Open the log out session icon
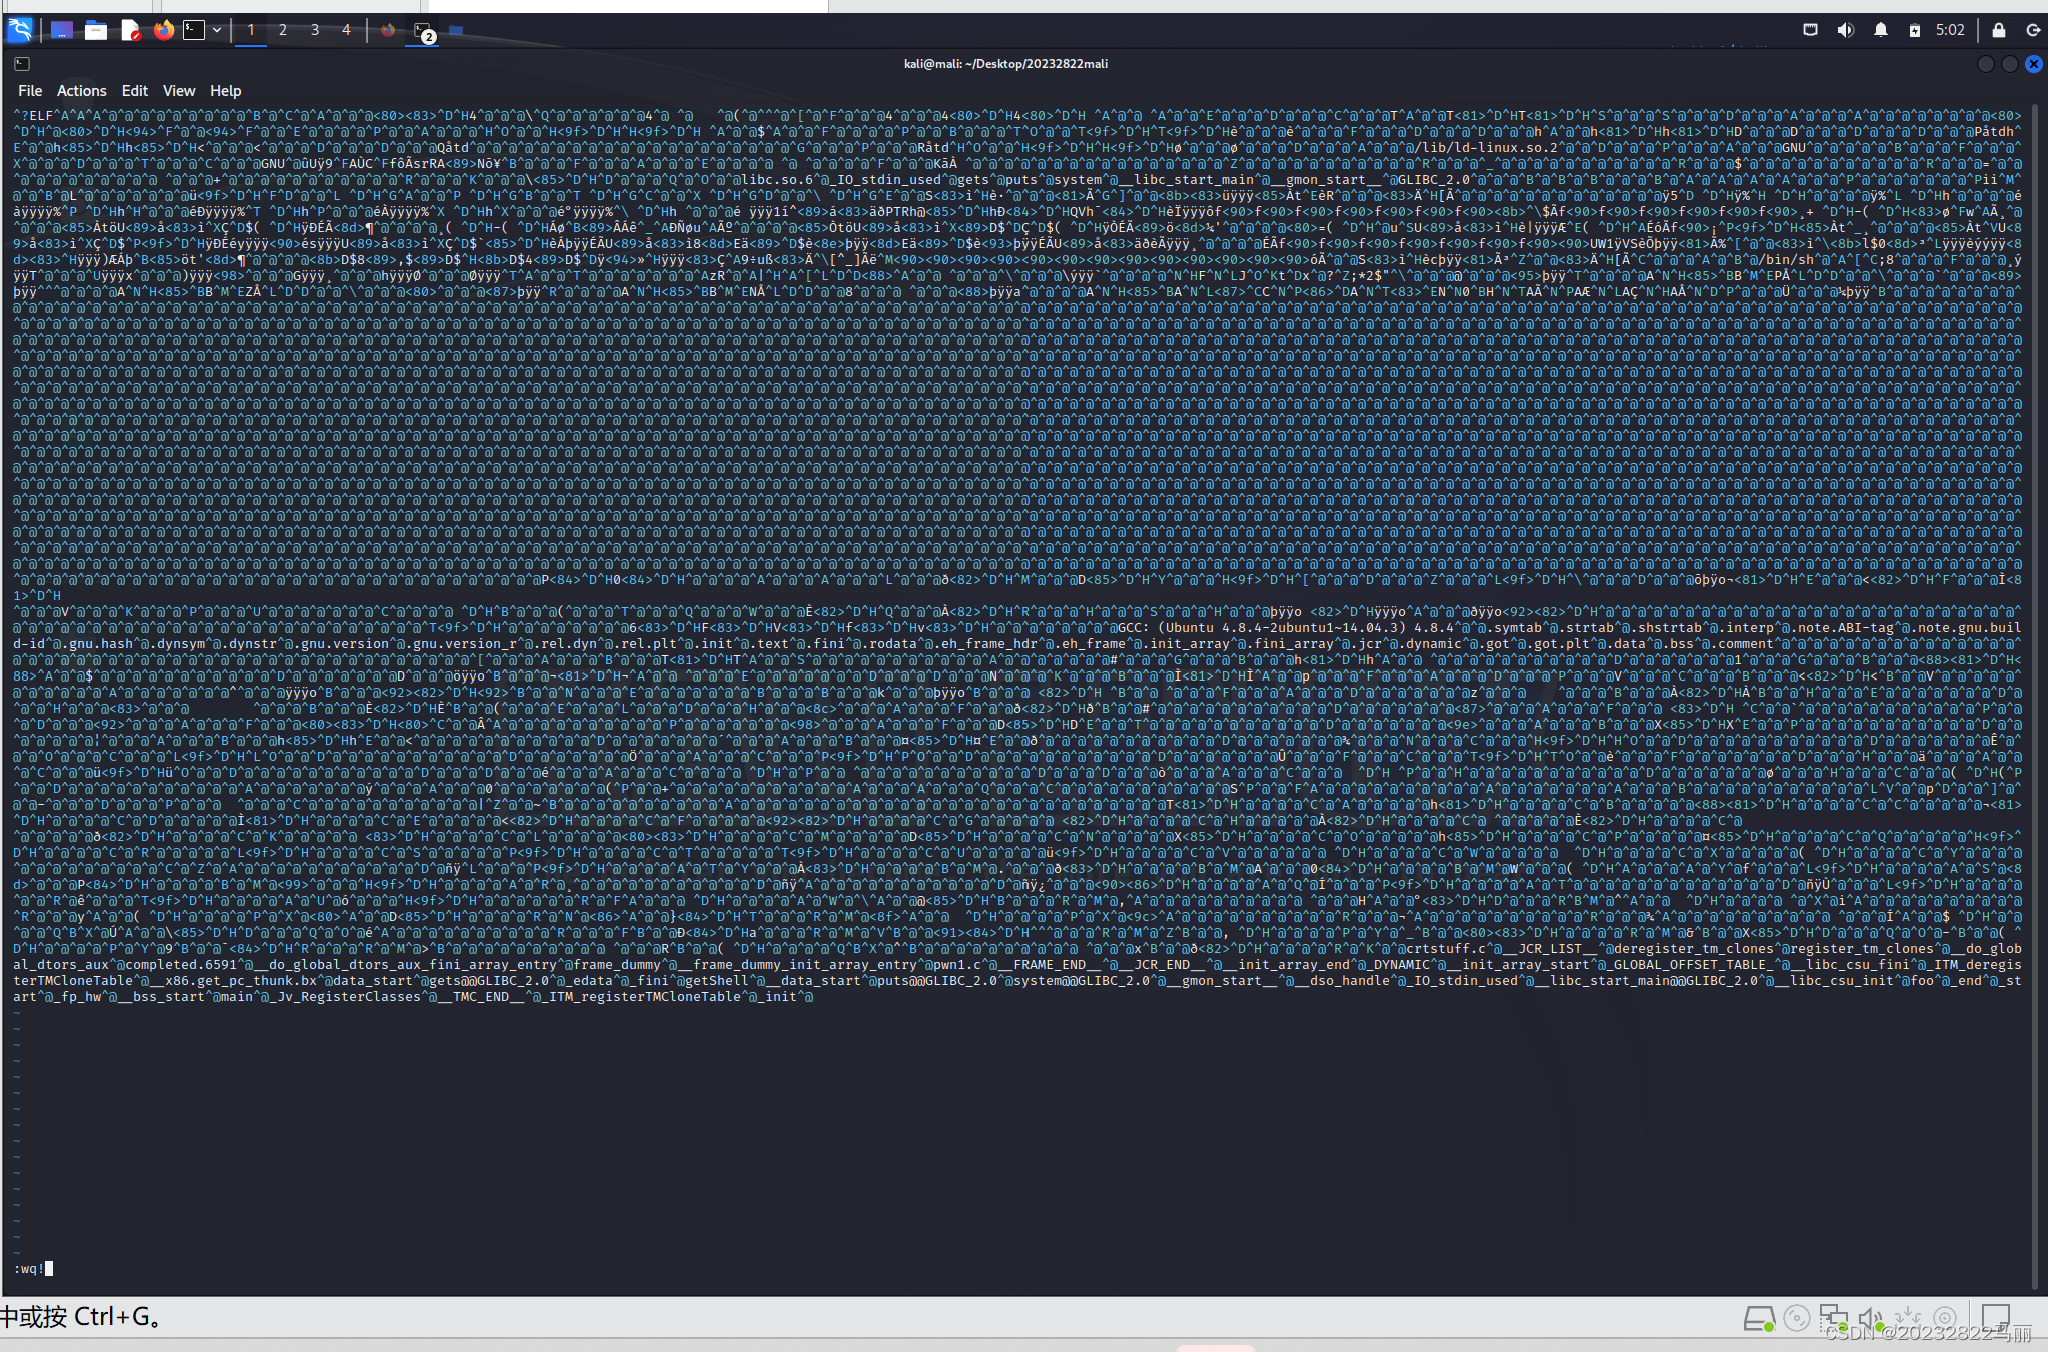The image size is (2048, 1352). (2032, 30)
